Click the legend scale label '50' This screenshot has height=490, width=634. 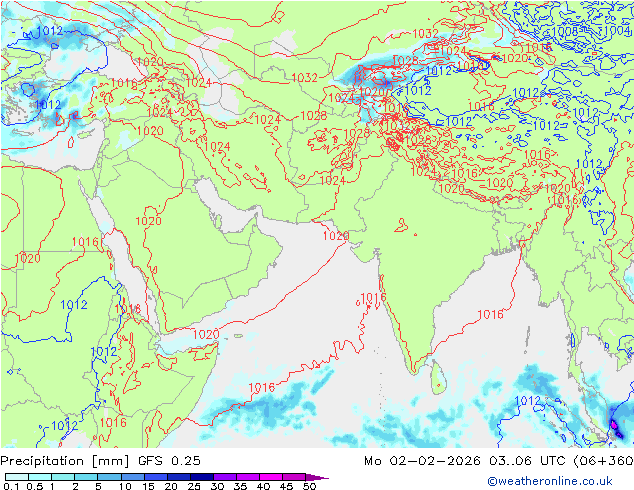coord(309,486)
